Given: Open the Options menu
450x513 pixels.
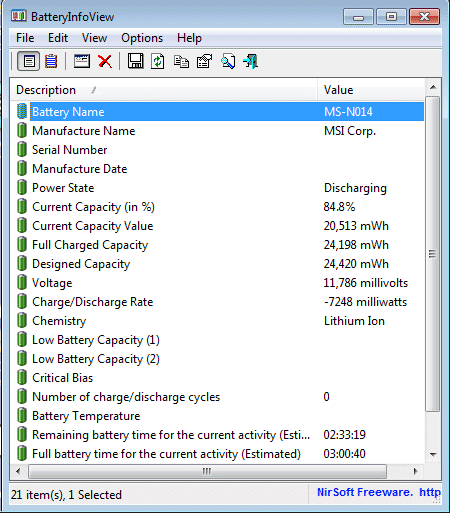Looking at the screenshot, I should tap(142, 38).
